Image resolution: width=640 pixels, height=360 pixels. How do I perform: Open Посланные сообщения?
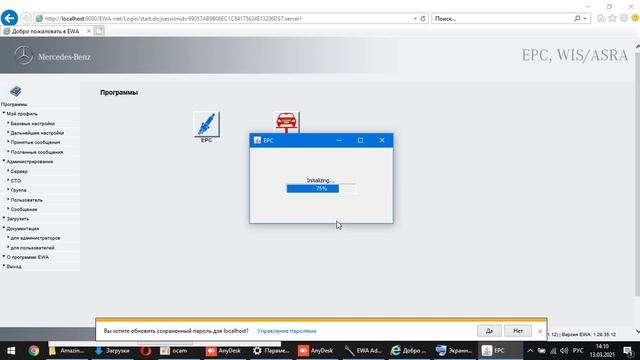[37, 152]
